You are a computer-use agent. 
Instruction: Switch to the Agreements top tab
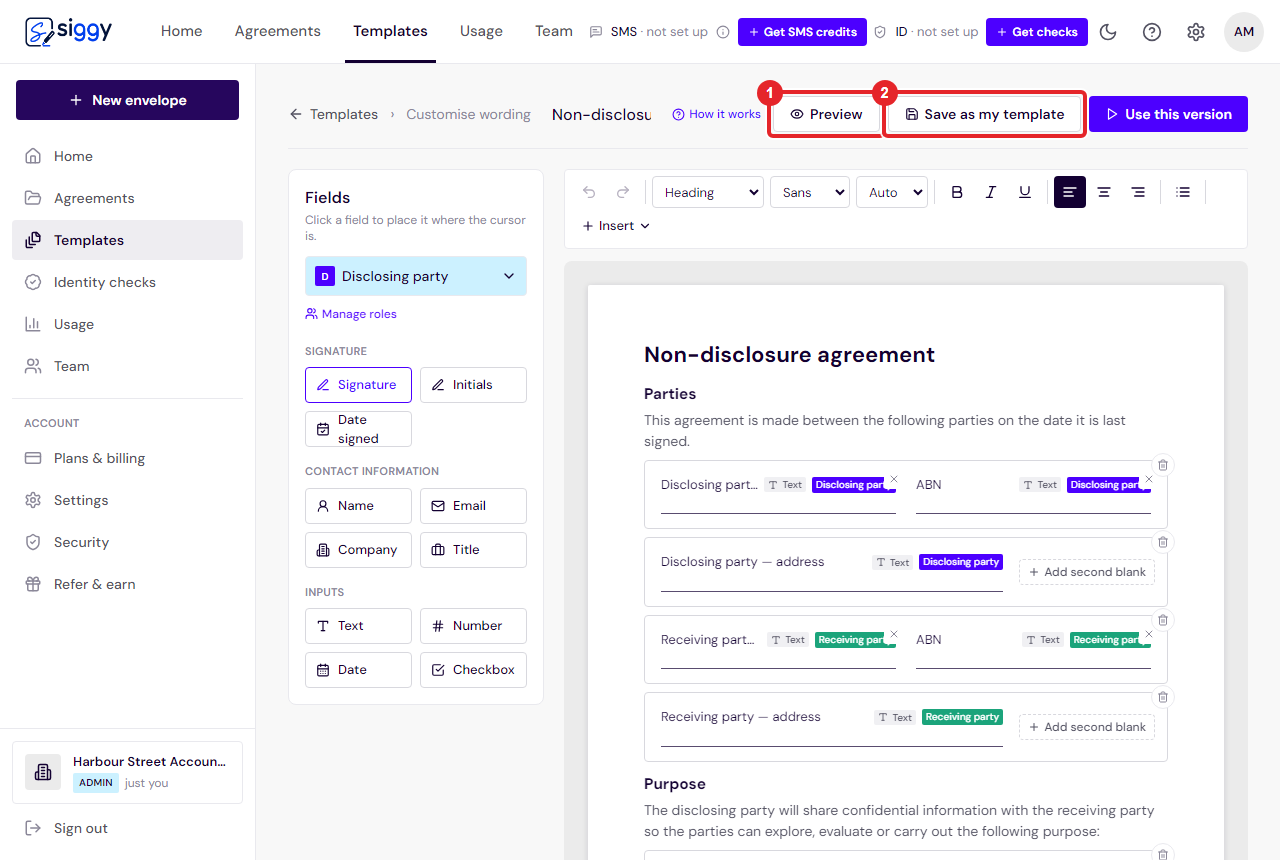(278, 31)
